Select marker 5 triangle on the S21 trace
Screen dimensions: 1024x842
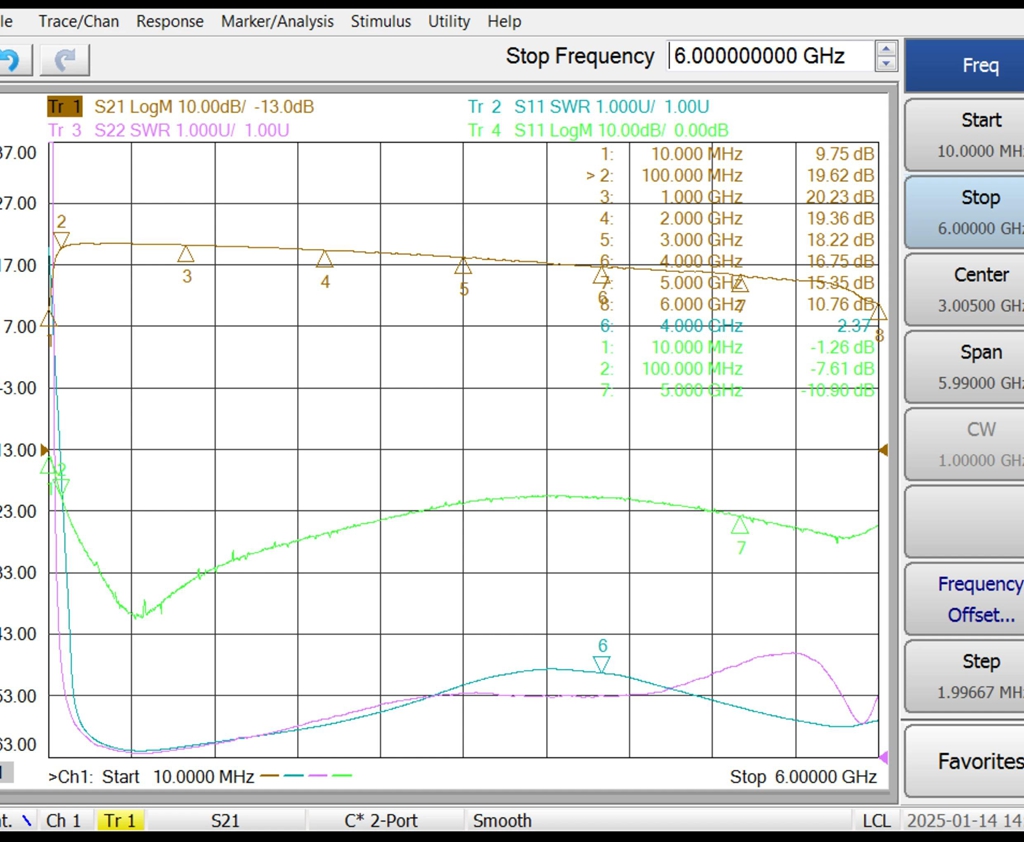click(x=463, y=266)
